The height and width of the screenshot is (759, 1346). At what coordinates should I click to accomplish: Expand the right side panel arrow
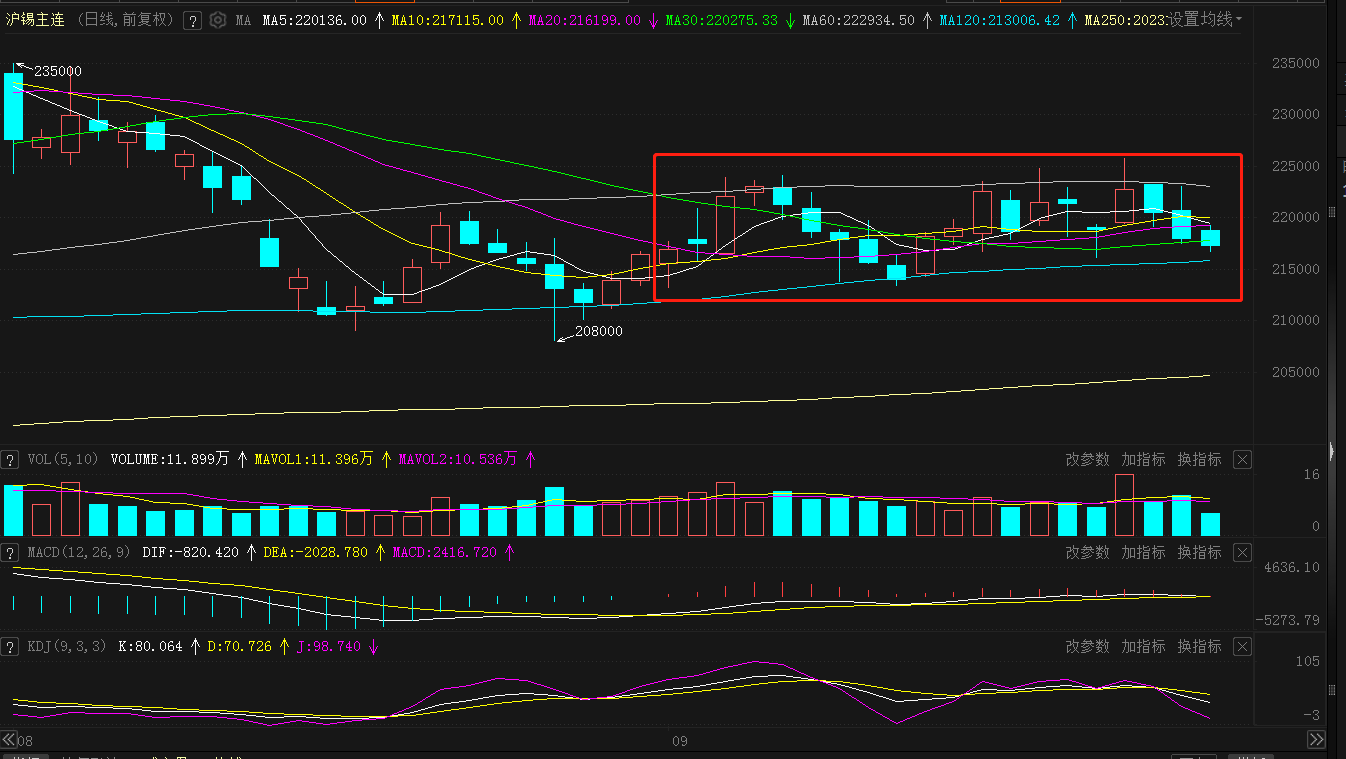click(x=1331, y=452)
